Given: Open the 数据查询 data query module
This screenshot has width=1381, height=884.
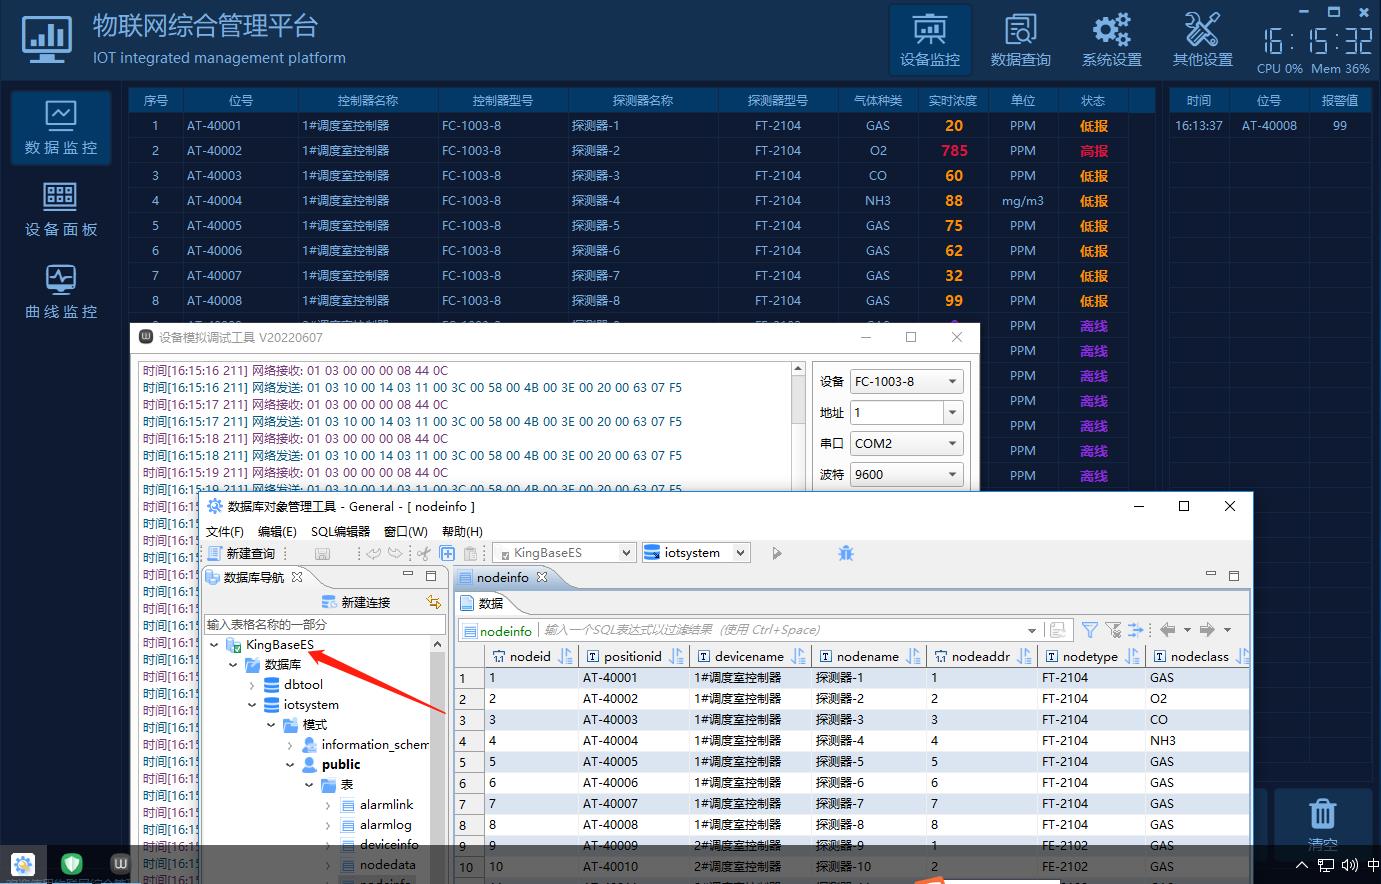Looking at the screenshot, I should [x=1020, y=41].
